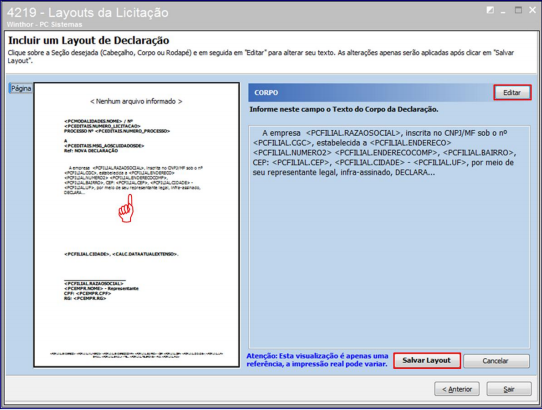Select the Página tab
The width and height of the screenshot is (542, 410).
(x=21, y=88)
